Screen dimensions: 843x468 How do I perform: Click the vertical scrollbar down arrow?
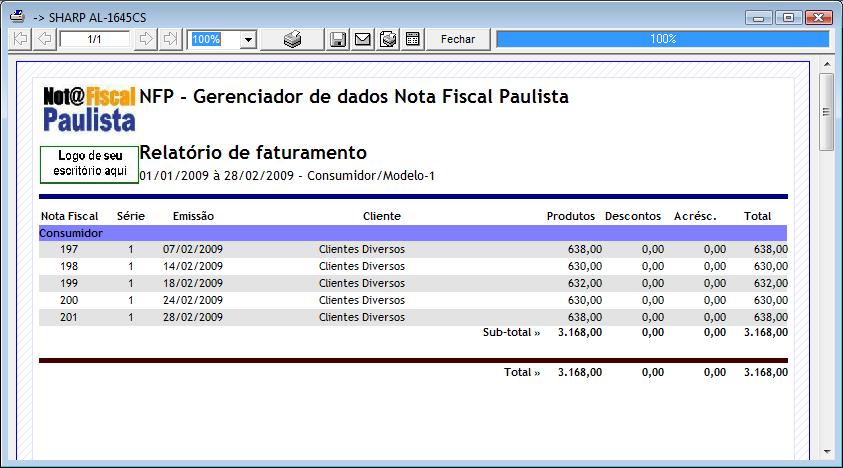coord(827,452)
